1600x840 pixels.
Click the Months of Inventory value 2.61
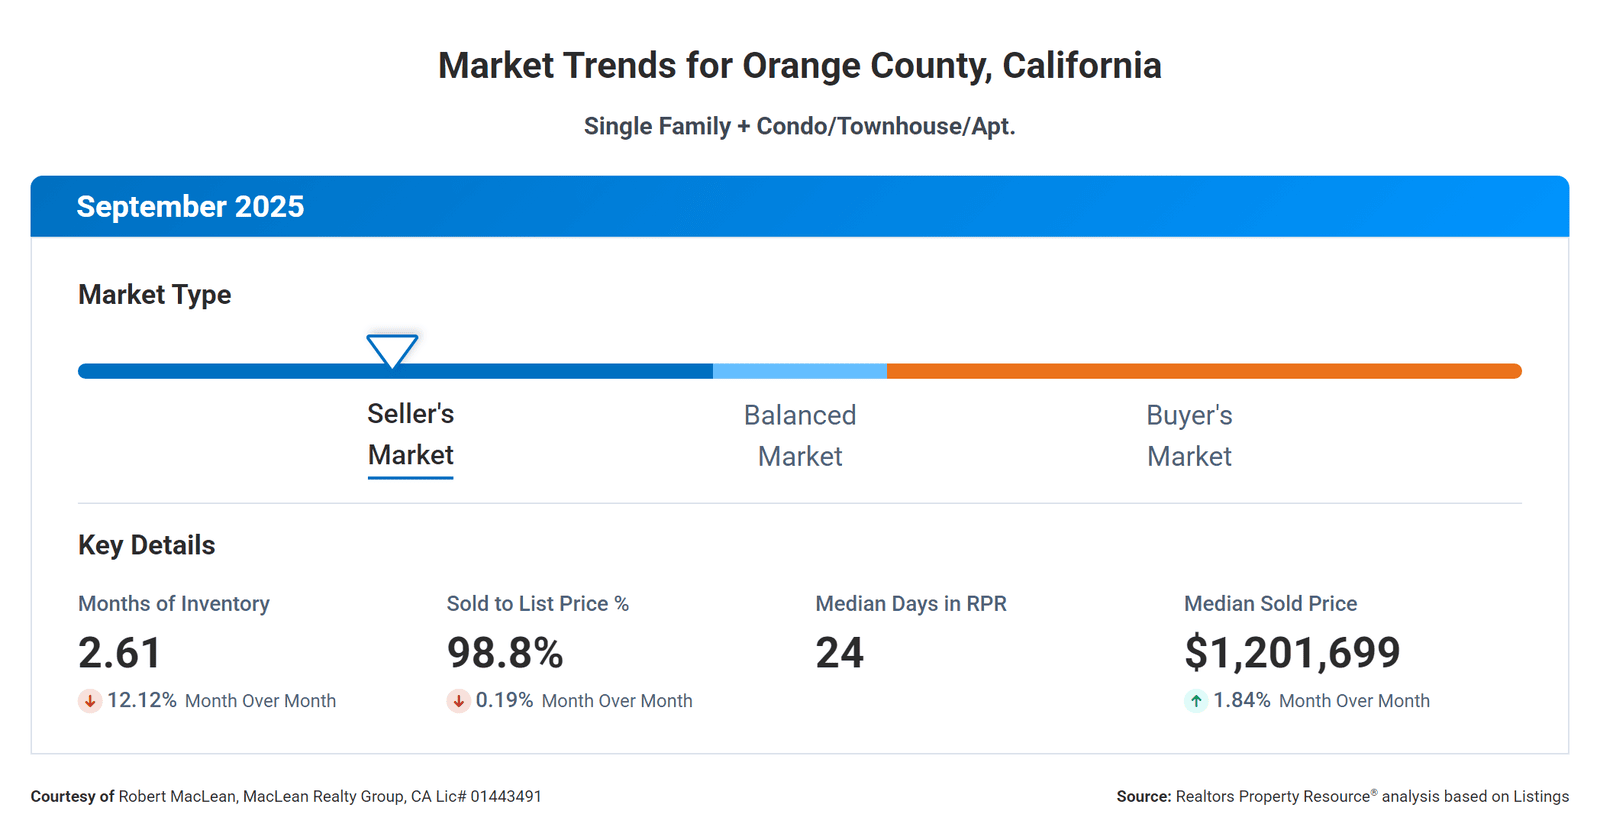click(x=120, y=653)
